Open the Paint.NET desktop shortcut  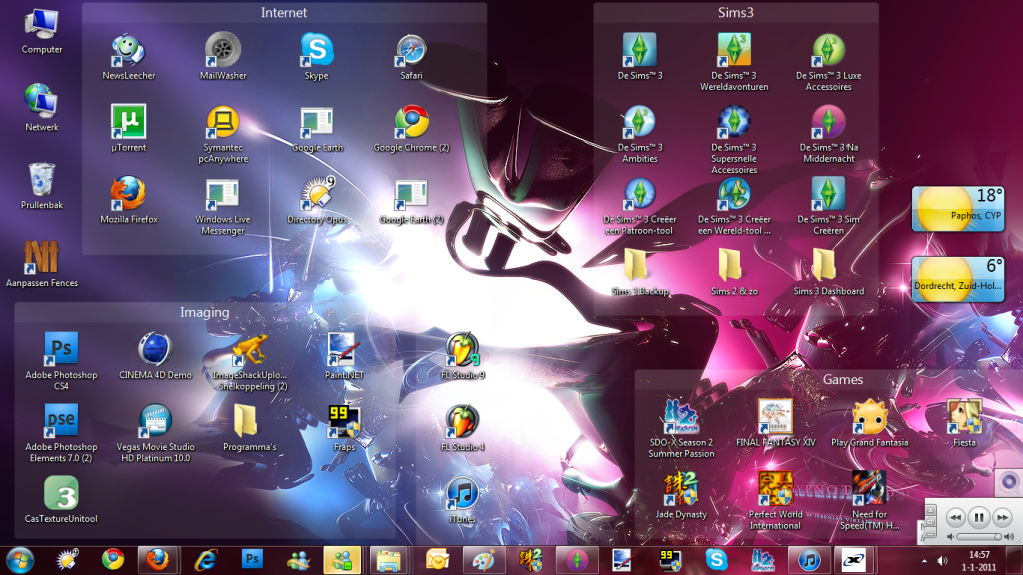click(x=344, y=356)
